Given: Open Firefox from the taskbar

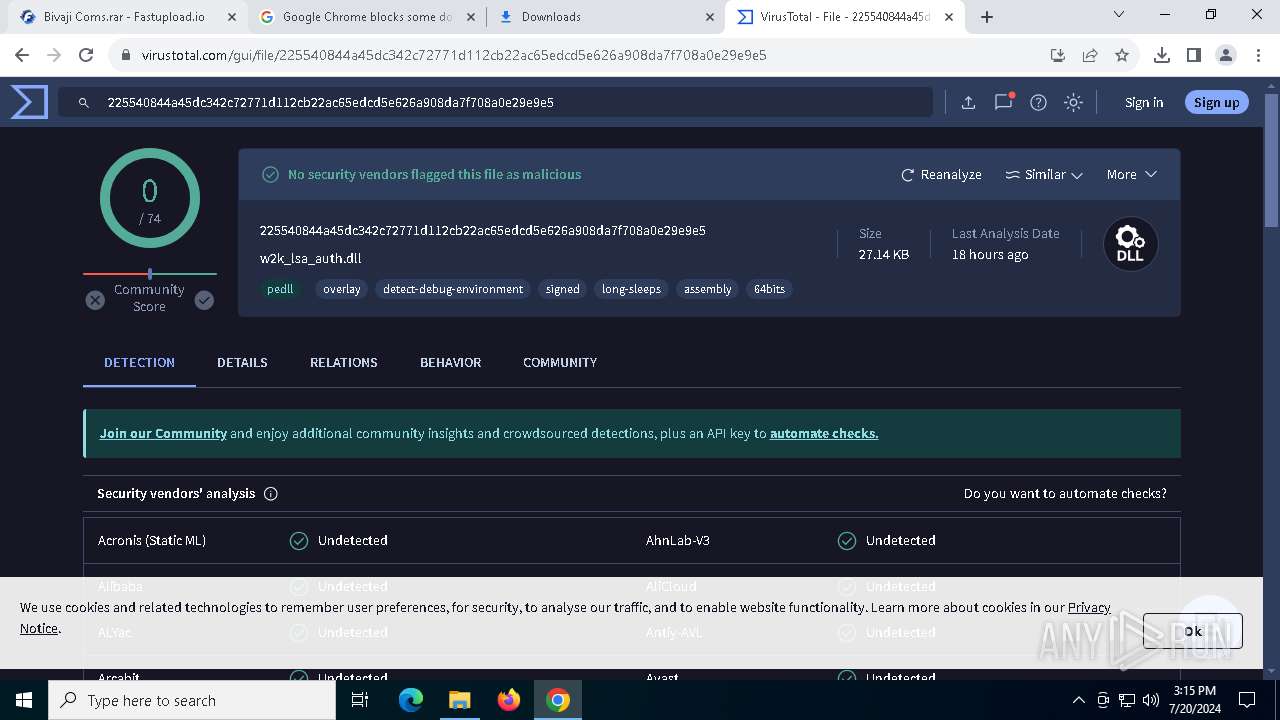Looking at the screenshot, I should click(x=509, y=700).
